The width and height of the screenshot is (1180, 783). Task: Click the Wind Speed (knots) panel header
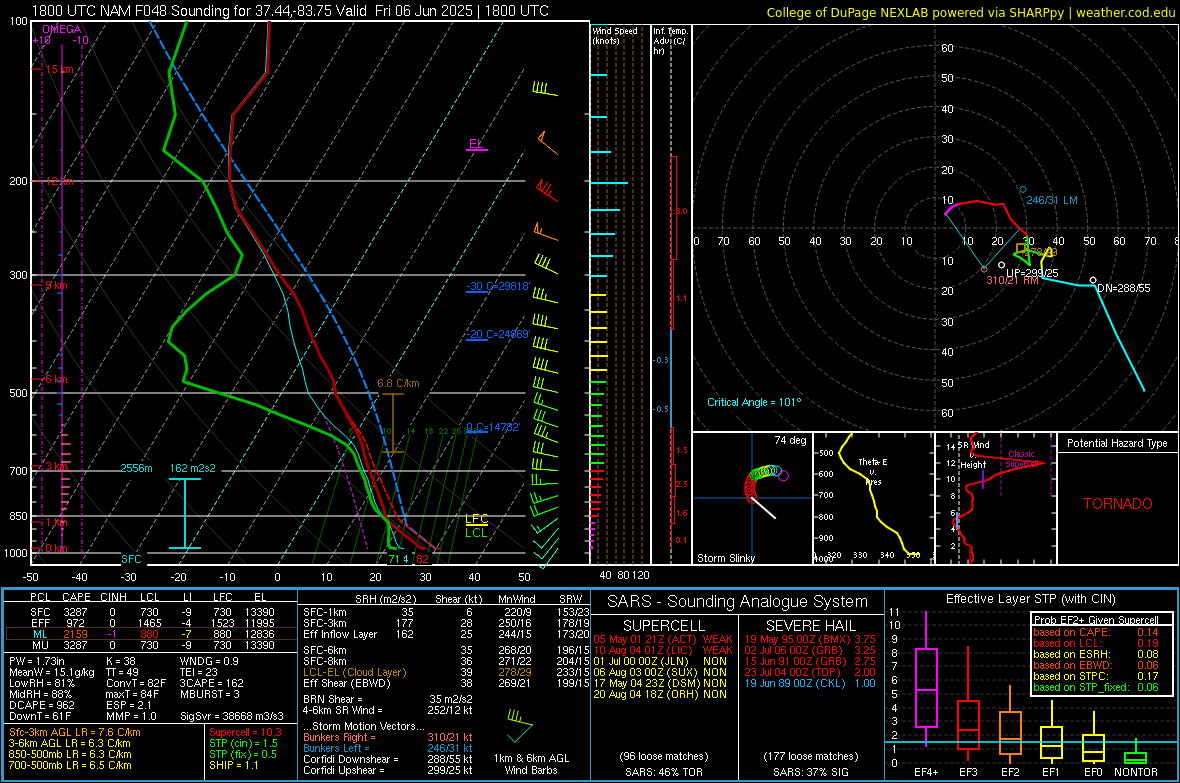pos(615,35)
